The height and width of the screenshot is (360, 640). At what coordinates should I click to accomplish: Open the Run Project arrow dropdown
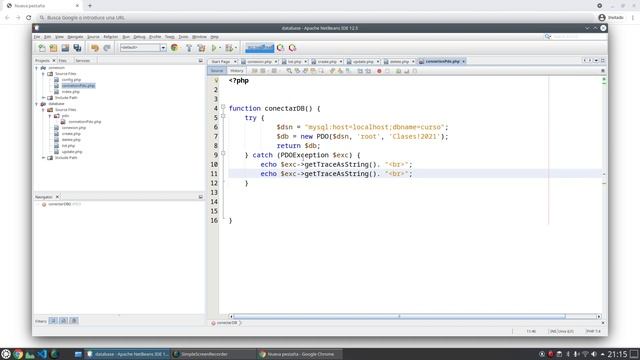[220, 48]
